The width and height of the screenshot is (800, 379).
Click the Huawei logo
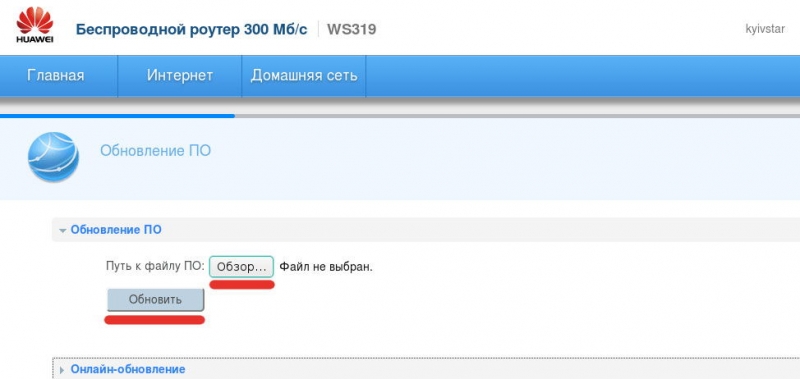(x=35, y=25)
